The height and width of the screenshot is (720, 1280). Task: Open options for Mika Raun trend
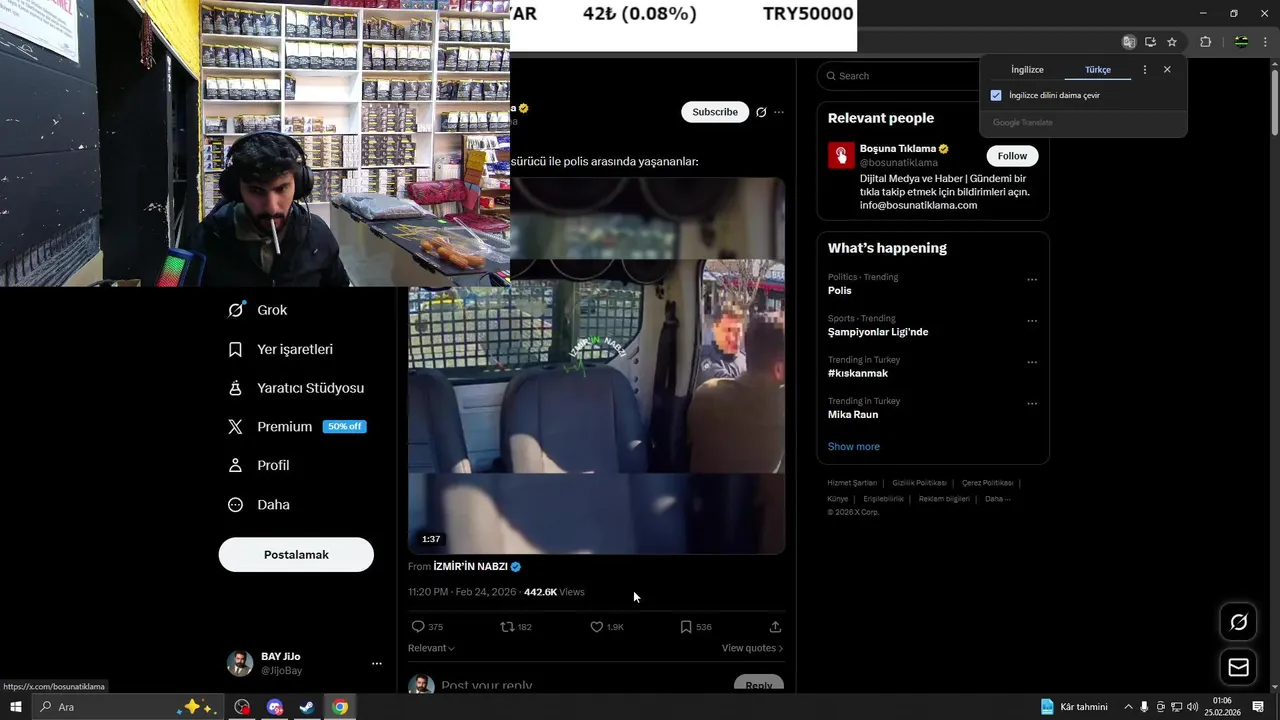tap(1032, 404)
